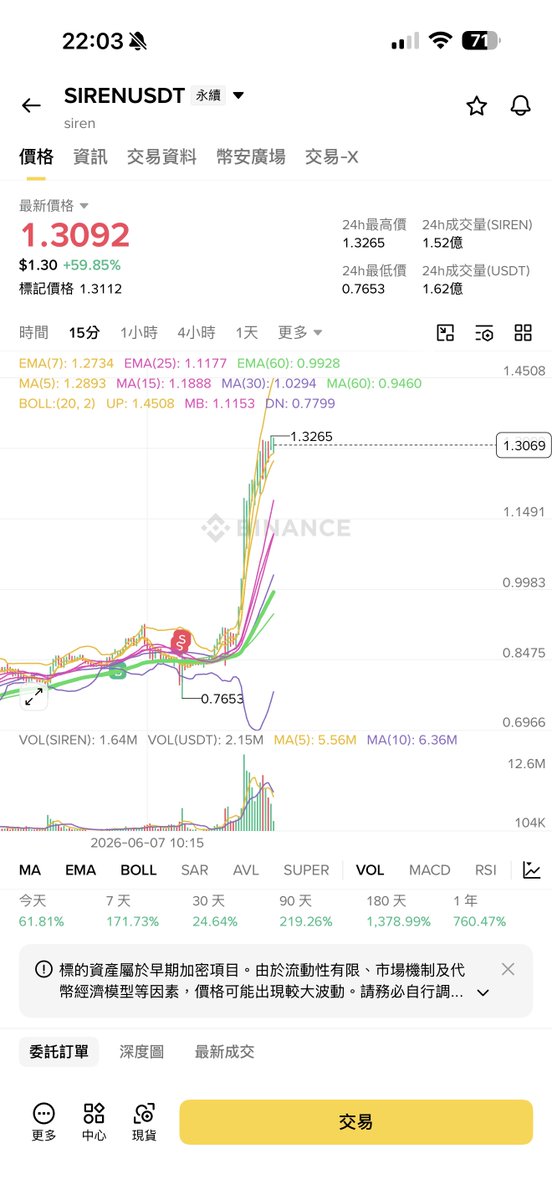Switch to the 資訊 tab
The width and height of the screenshot is (552, 1200).
(x=90, y=156)
